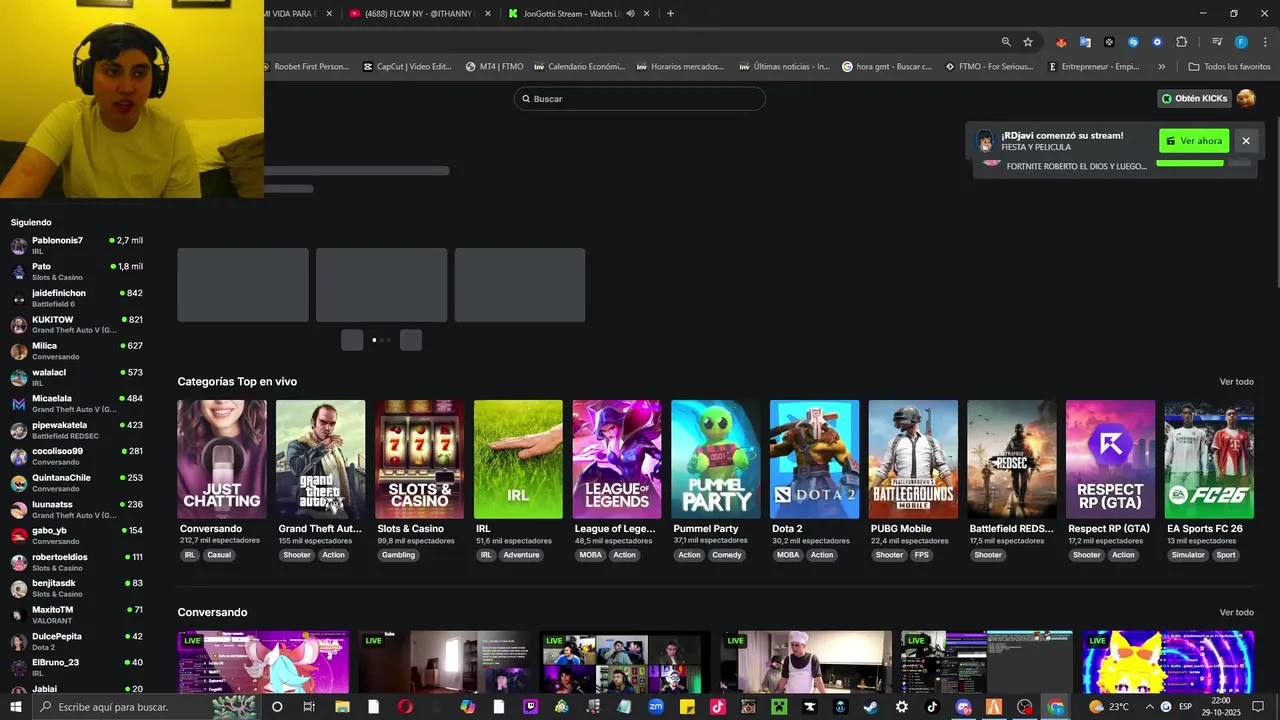Open the Chrome profile avatar
Screen dimensions: 1280x720
coord(1241,42)
